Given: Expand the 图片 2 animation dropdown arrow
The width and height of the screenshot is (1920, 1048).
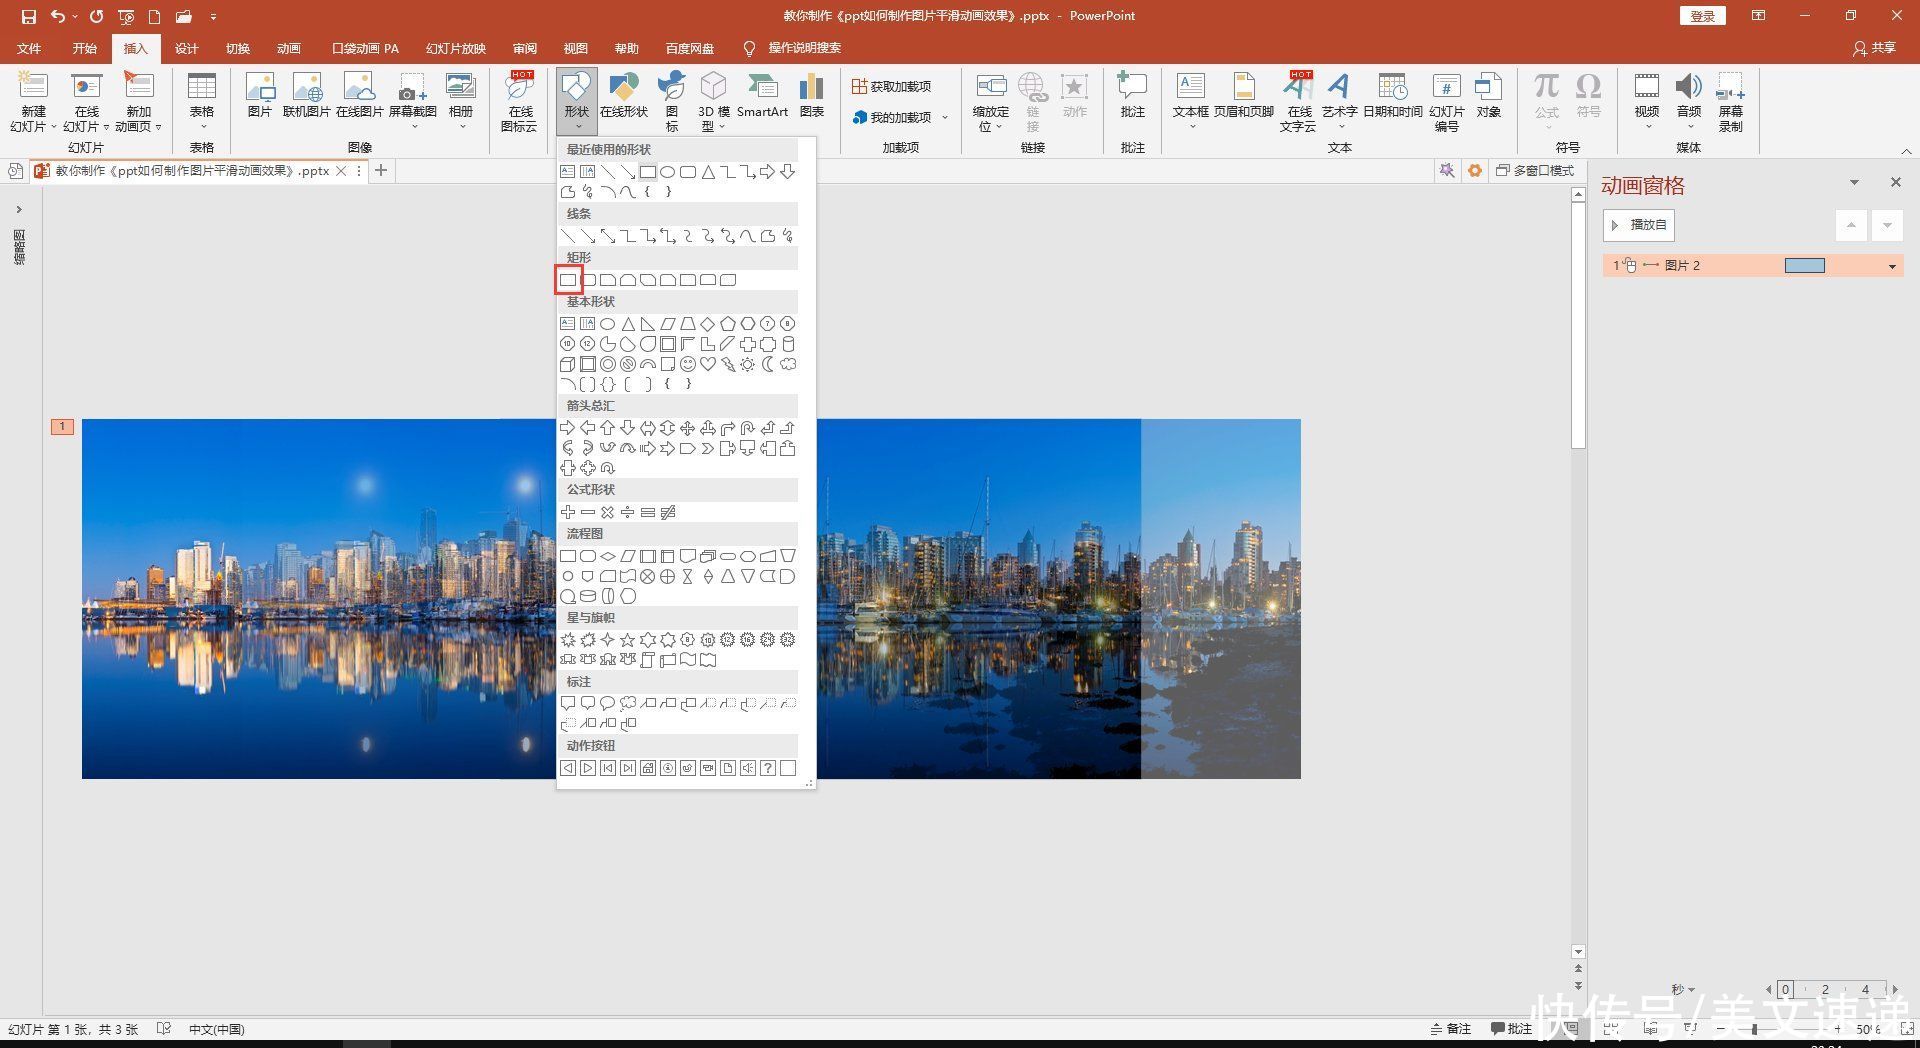Looking at the screenshot, I should coord(1892,266).
